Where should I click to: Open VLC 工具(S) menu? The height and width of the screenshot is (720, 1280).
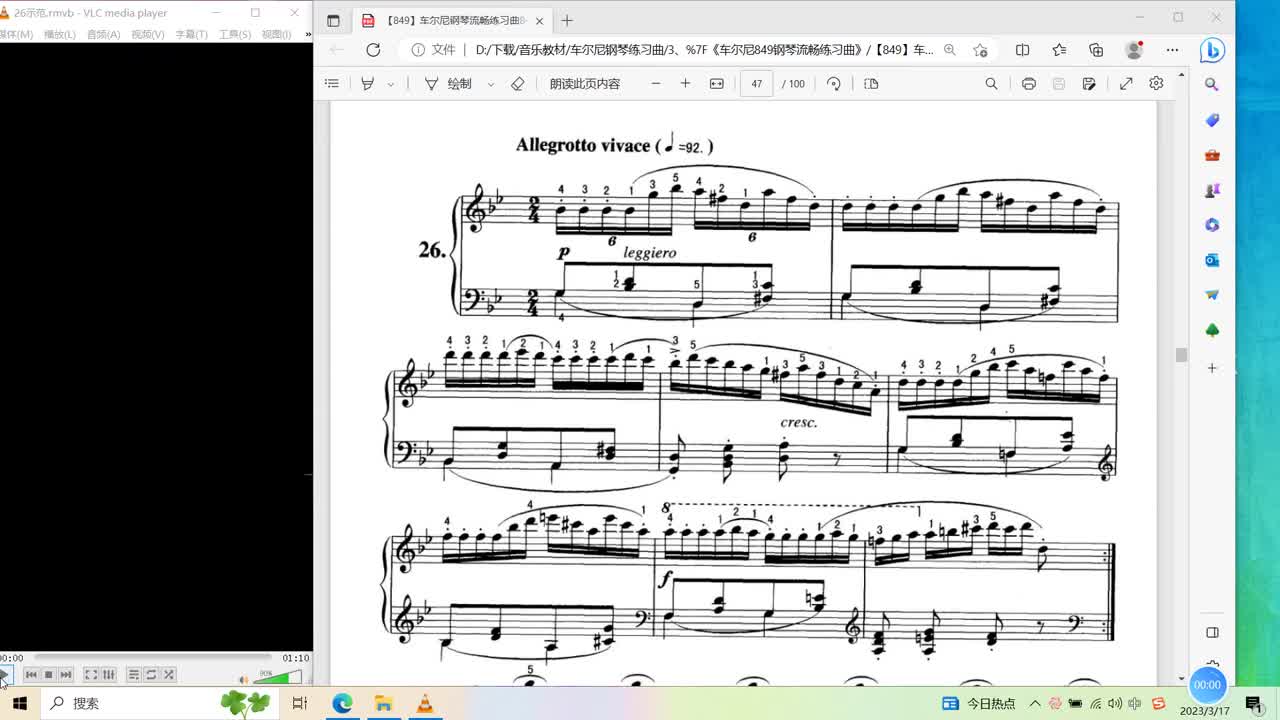(235, 34)
